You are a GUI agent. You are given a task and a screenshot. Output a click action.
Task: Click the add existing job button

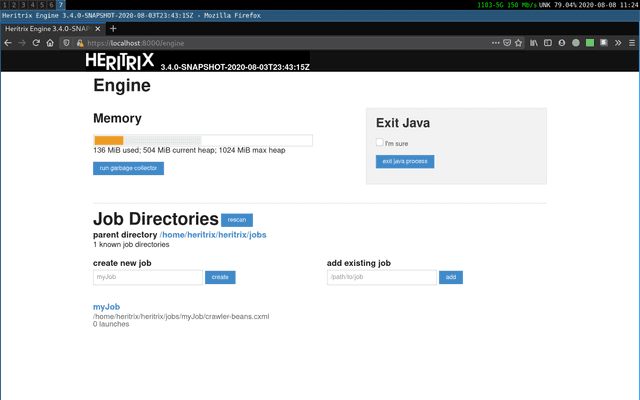pos(451,277)
